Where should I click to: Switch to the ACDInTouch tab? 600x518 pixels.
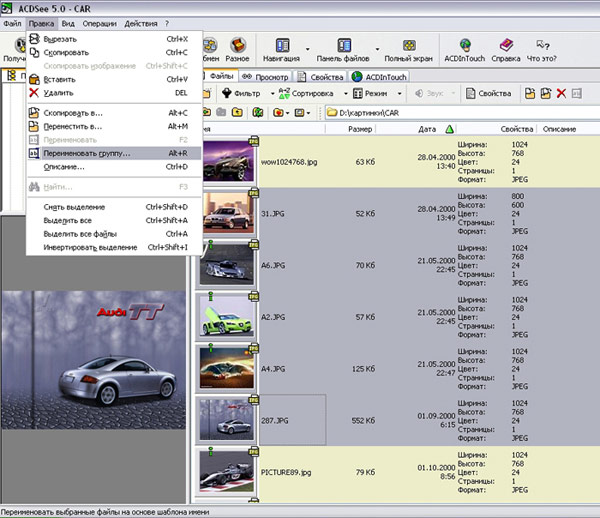tap(379, 77)
